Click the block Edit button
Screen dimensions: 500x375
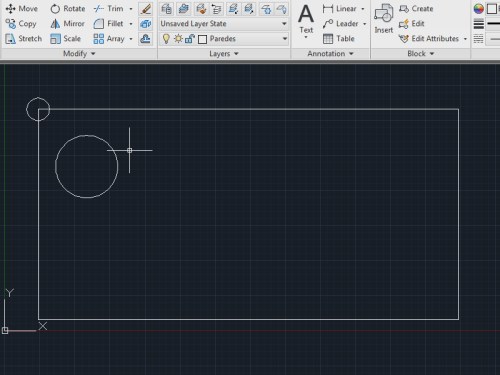[x=412, y=24]
